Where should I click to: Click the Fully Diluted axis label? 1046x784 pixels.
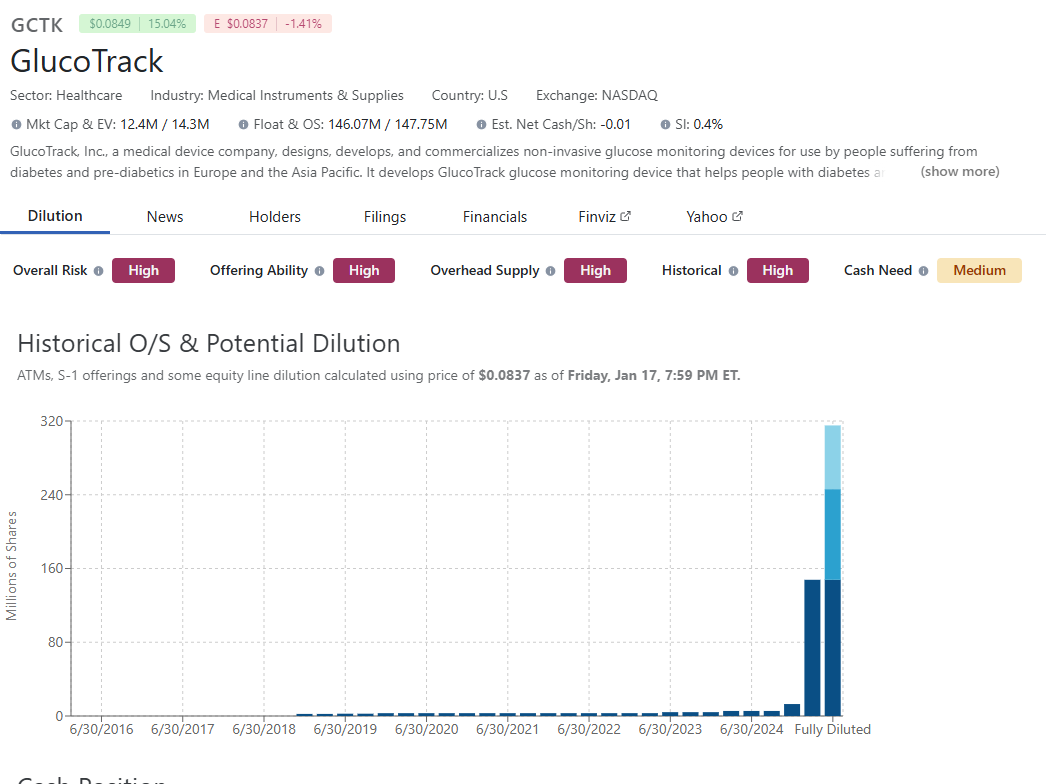pyautogui.click(x=833, y=729)
